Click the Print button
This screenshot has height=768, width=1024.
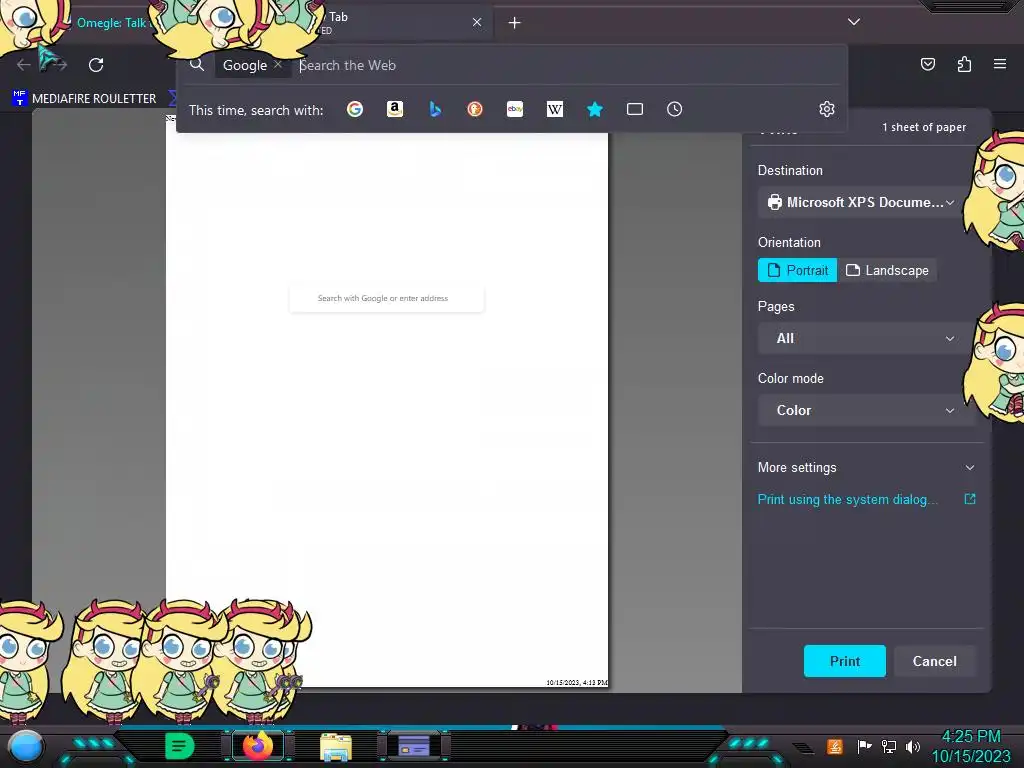coord(844,661)
